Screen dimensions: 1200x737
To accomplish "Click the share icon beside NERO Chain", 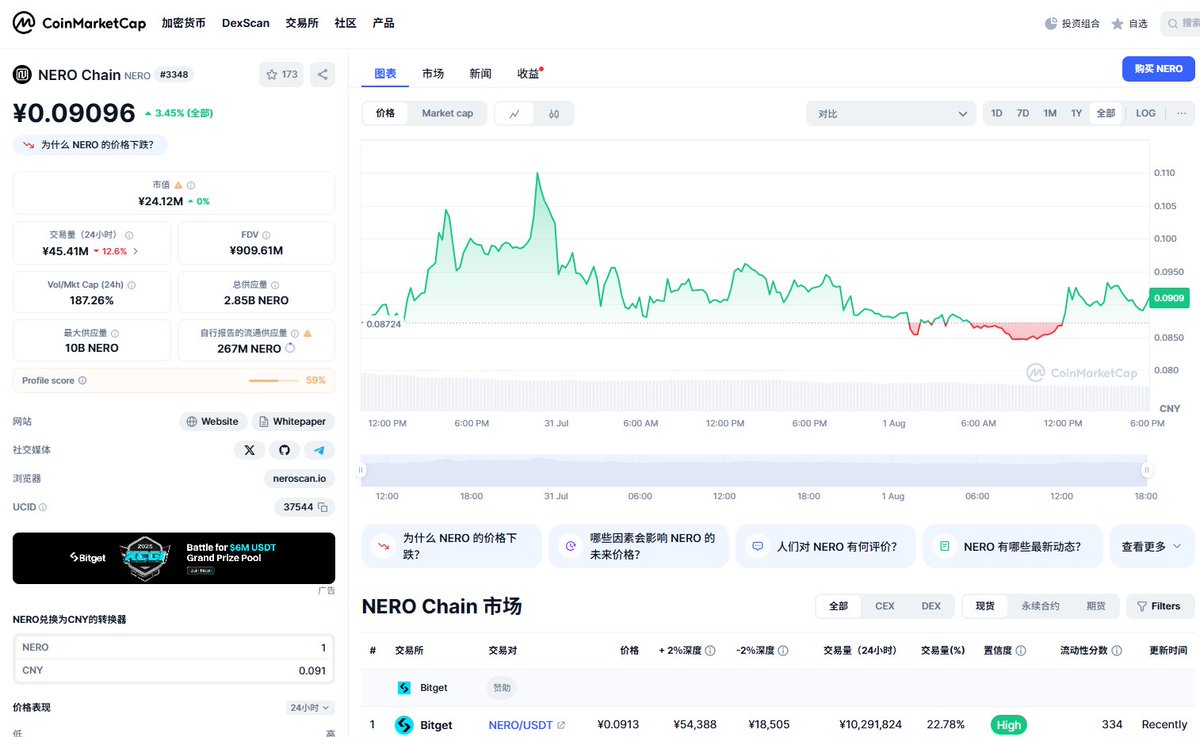I will click(x=322, y=74).
